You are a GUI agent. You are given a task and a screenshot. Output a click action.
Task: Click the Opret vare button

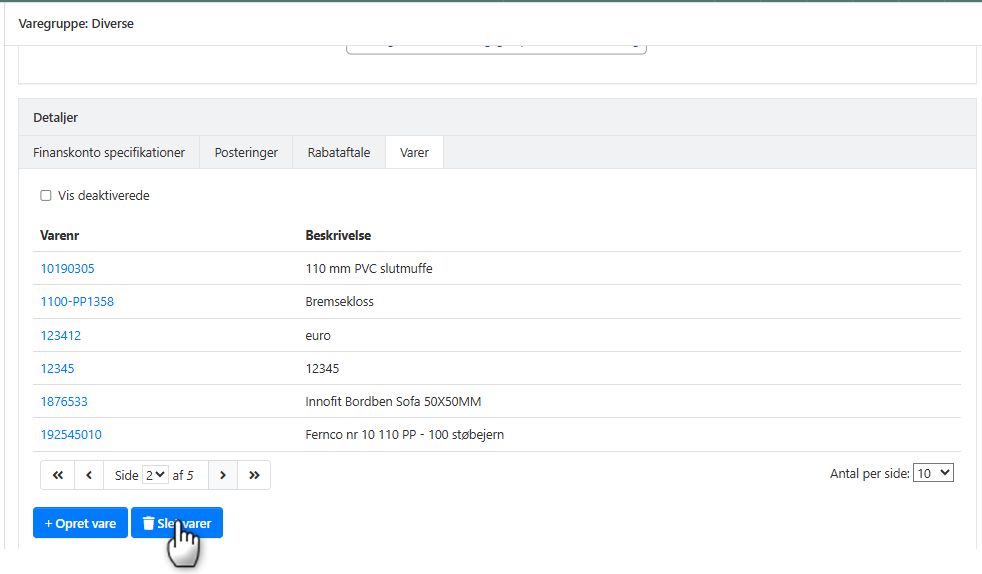[x=80, y=523]
